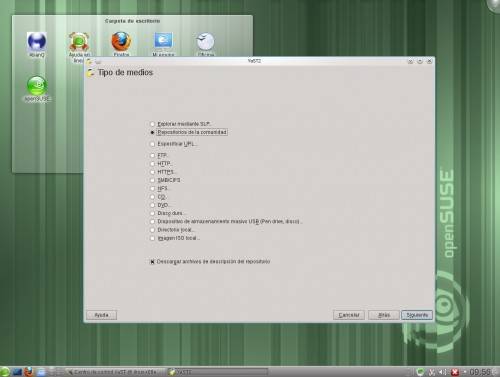The image size is (500, 377).
Task: Click the Cancelar button
Action: pos(349,315)
